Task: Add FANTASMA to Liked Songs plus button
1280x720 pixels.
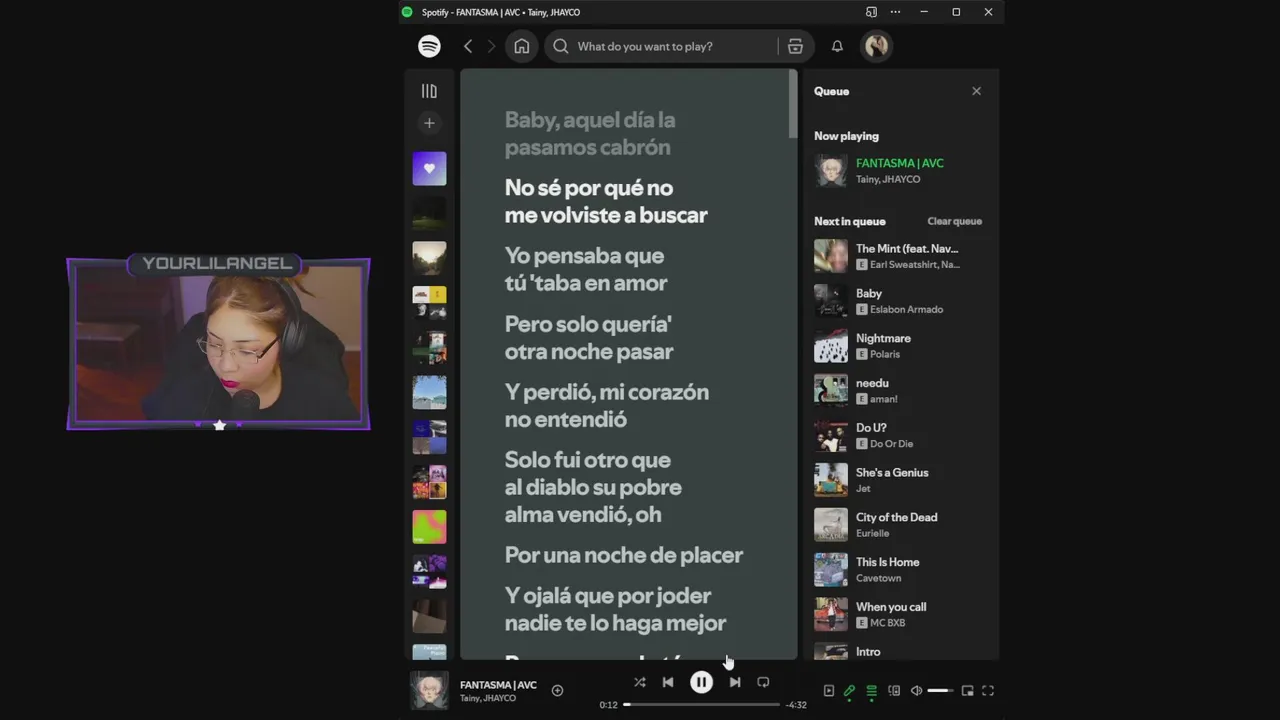Action: click(558, 690)
